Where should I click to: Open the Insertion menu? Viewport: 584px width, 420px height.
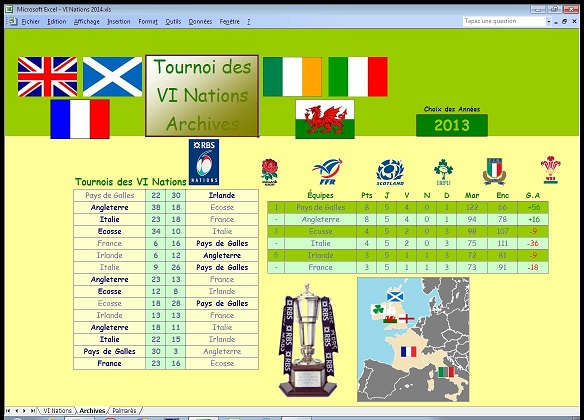[x=119, y=22]
